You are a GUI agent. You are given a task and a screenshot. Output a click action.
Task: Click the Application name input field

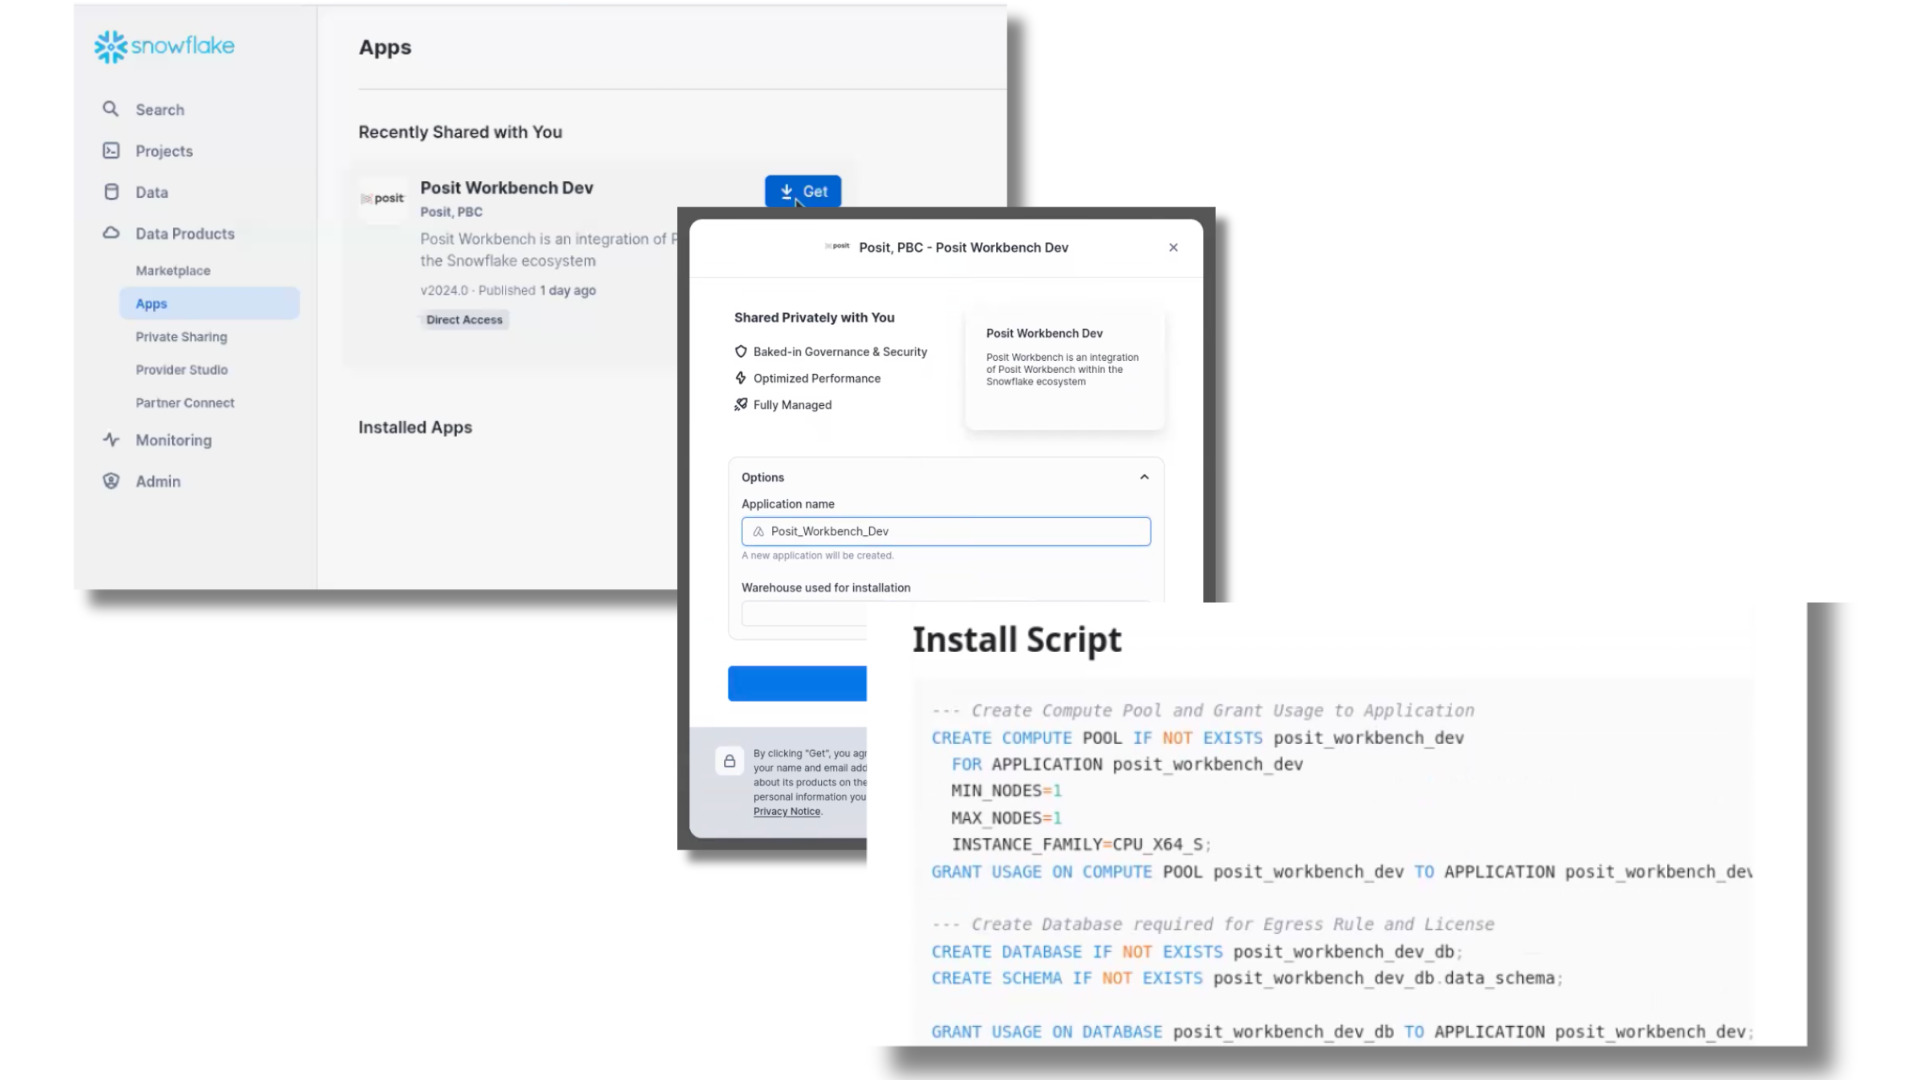point(946,531)
